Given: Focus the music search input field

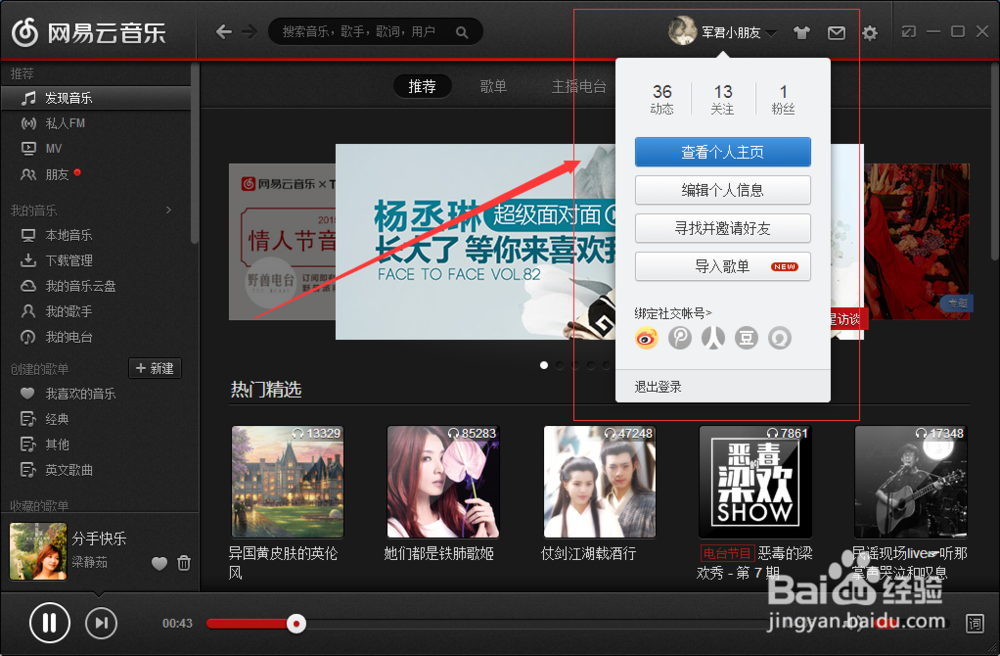Looking at the screenshot, I should tap(375, 31).
